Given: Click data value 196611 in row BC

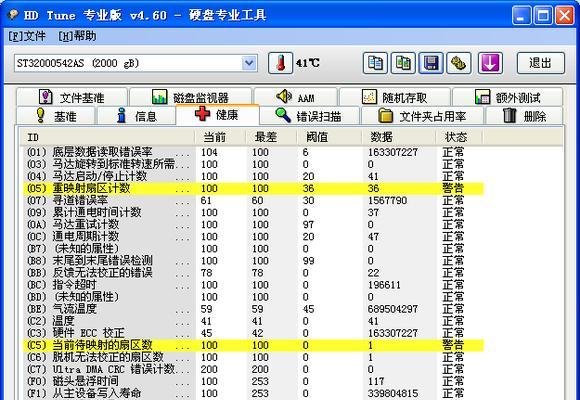Looking at the screenshot, I should coord(384,285).
